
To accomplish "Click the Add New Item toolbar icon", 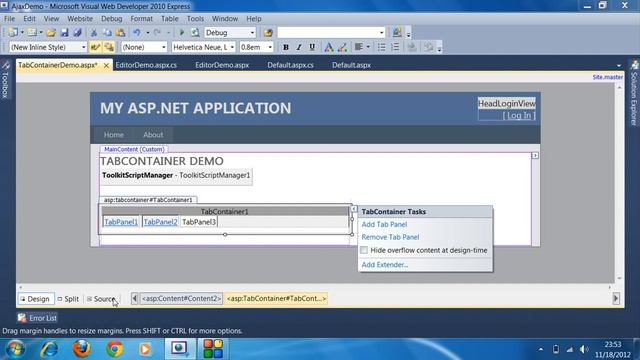I will (x=32, y=33).
